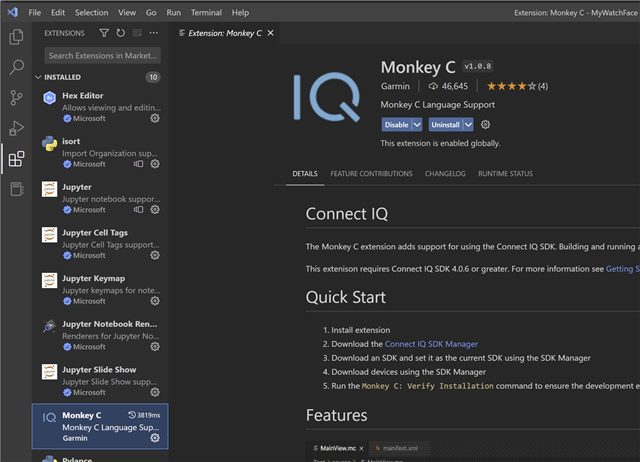640x462 pixels.
Task: Select the Extension: Monkey C editor tab
Action: (224, 33)
